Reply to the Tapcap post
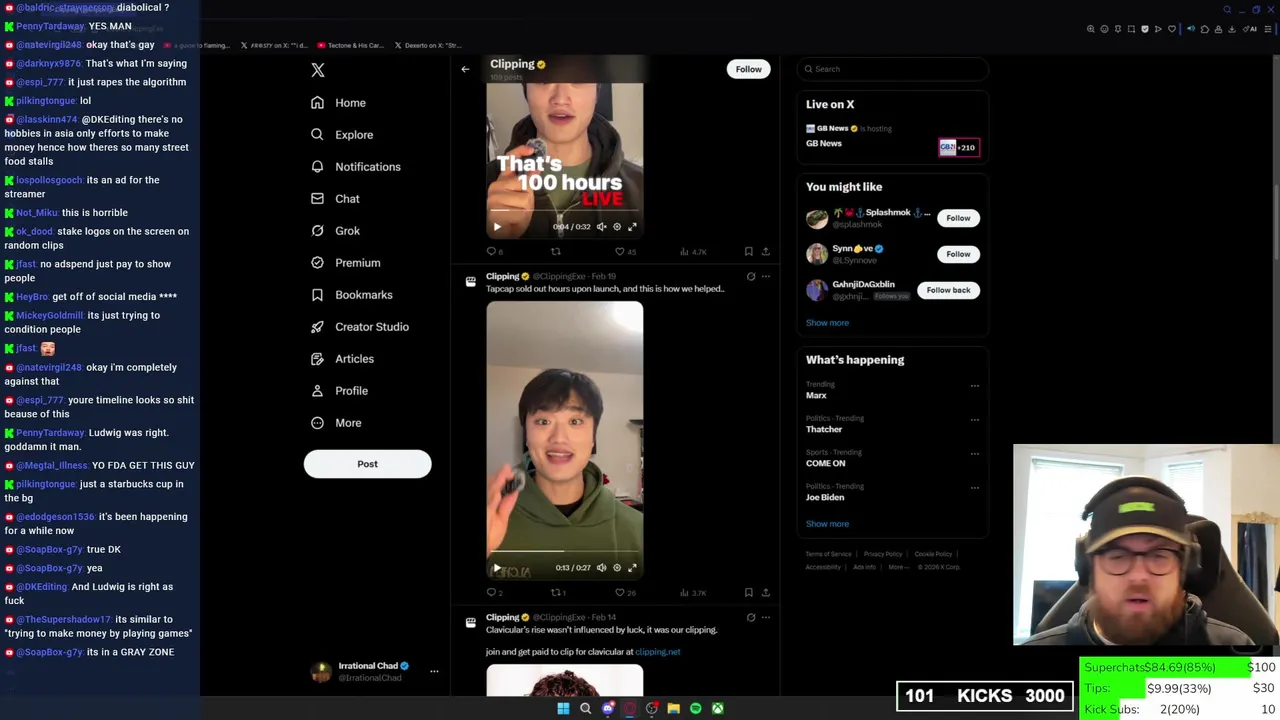 (x=494, y=593)
